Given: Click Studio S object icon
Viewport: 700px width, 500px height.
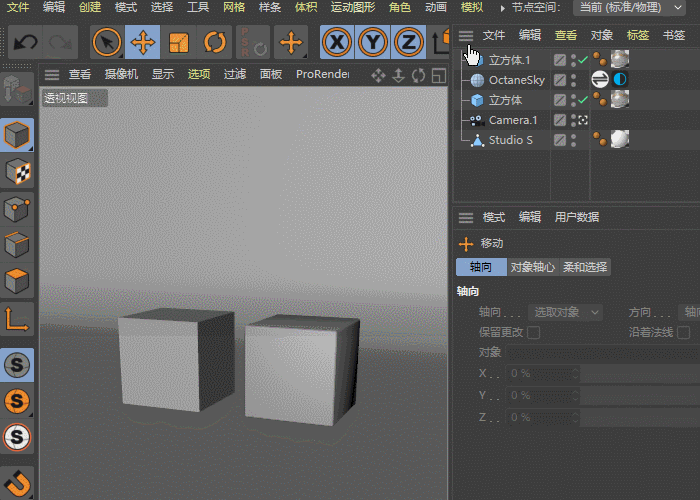Looking at the screenshot, I should 478,141.
